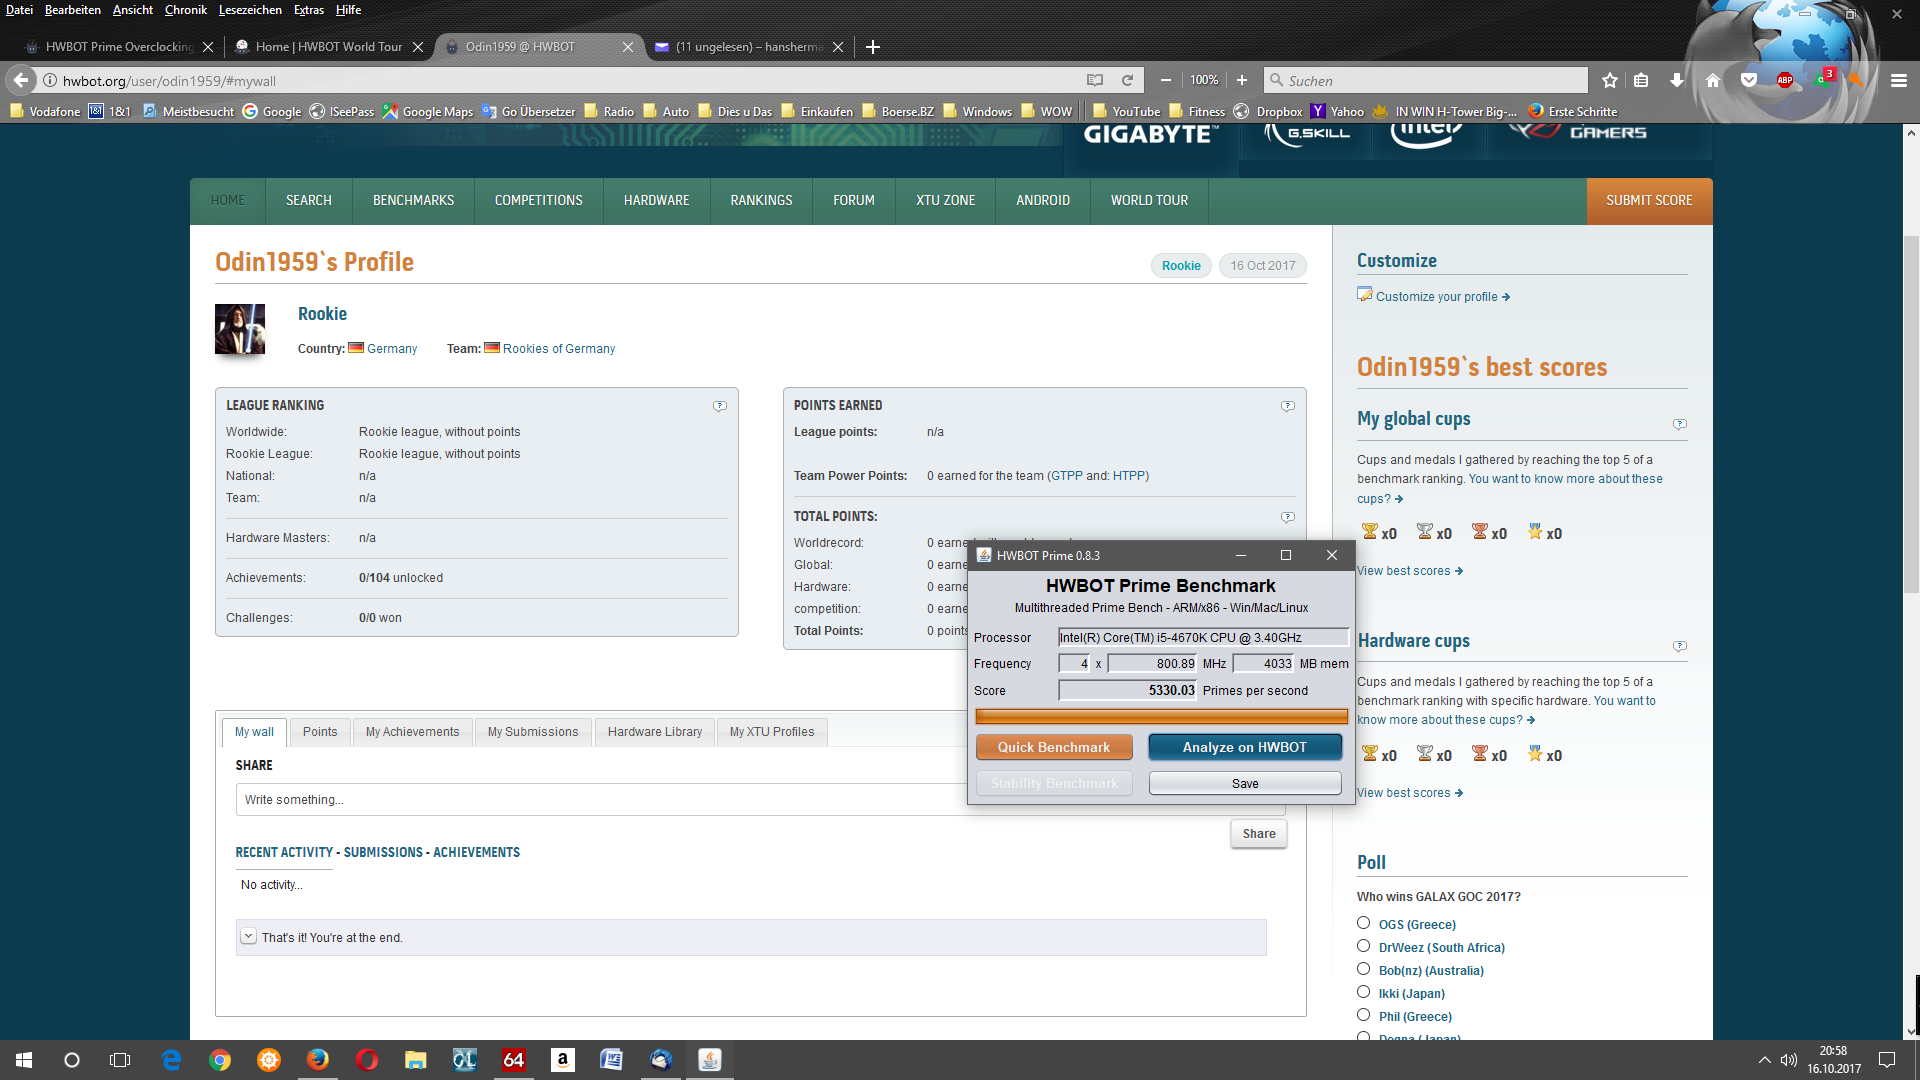The height and width of the screenshot is (1080, 1920).
Task: Open the Fitness bookmark folder
Action: pos(1196,111)
